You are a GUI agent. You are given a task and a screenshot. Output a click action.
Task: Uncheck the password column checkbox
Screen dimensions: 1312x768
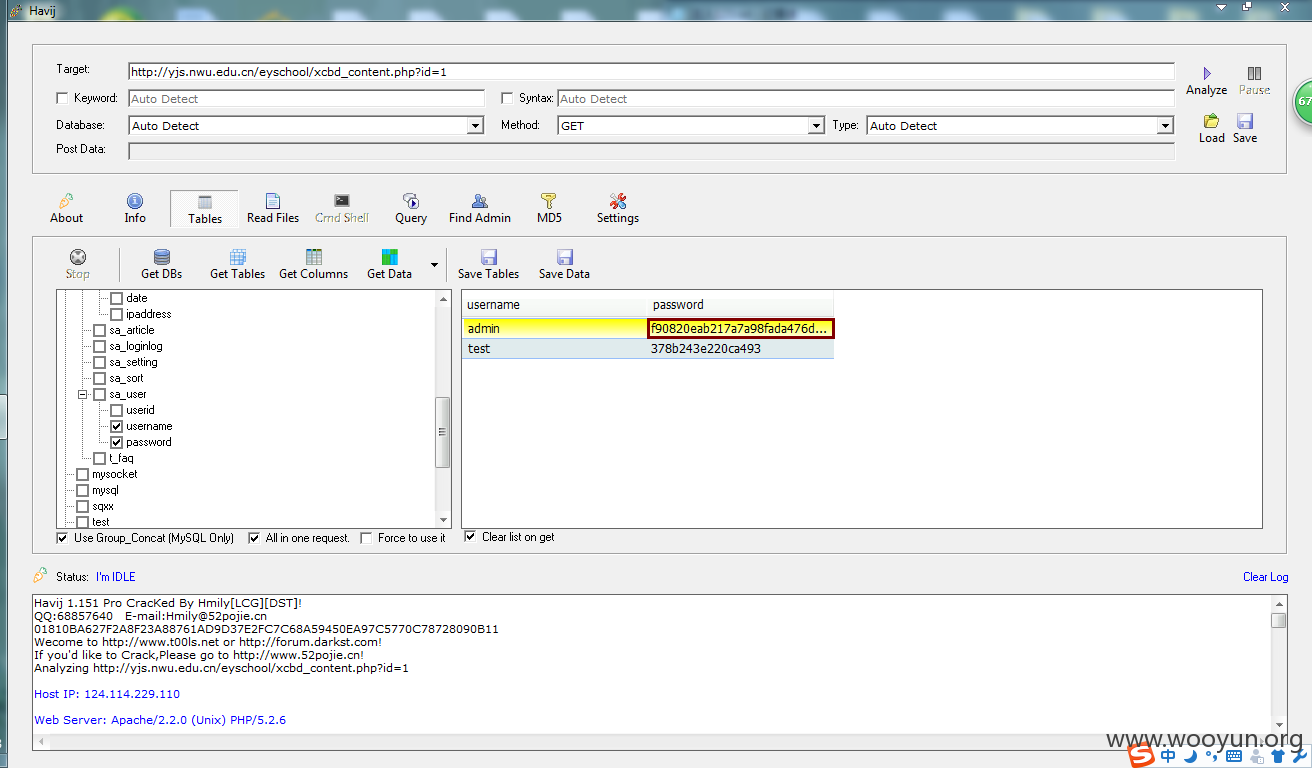click(117, 442)
